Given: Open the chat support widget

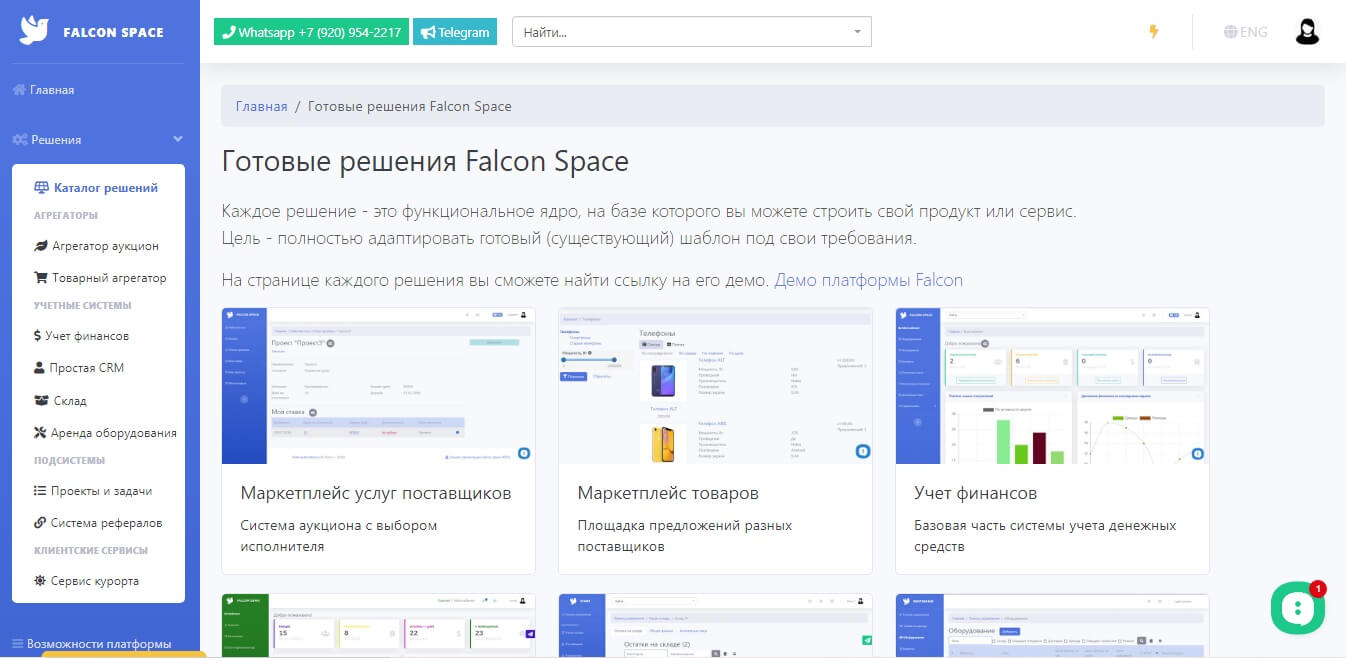Looking at the screenshot, I should [x=1297, y=608].
